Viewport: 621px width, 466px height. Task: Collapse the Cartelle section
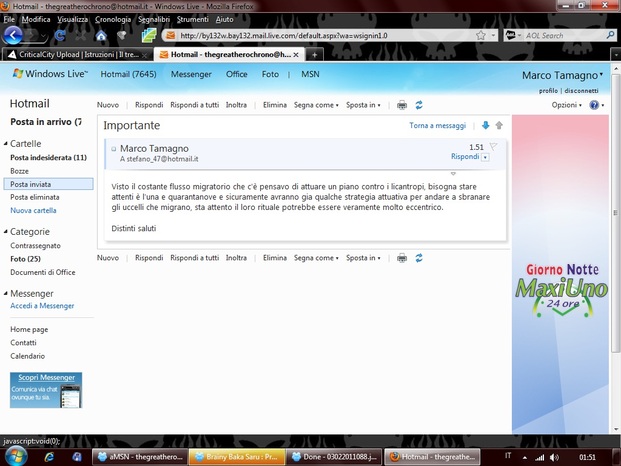(x=6, y=143)
